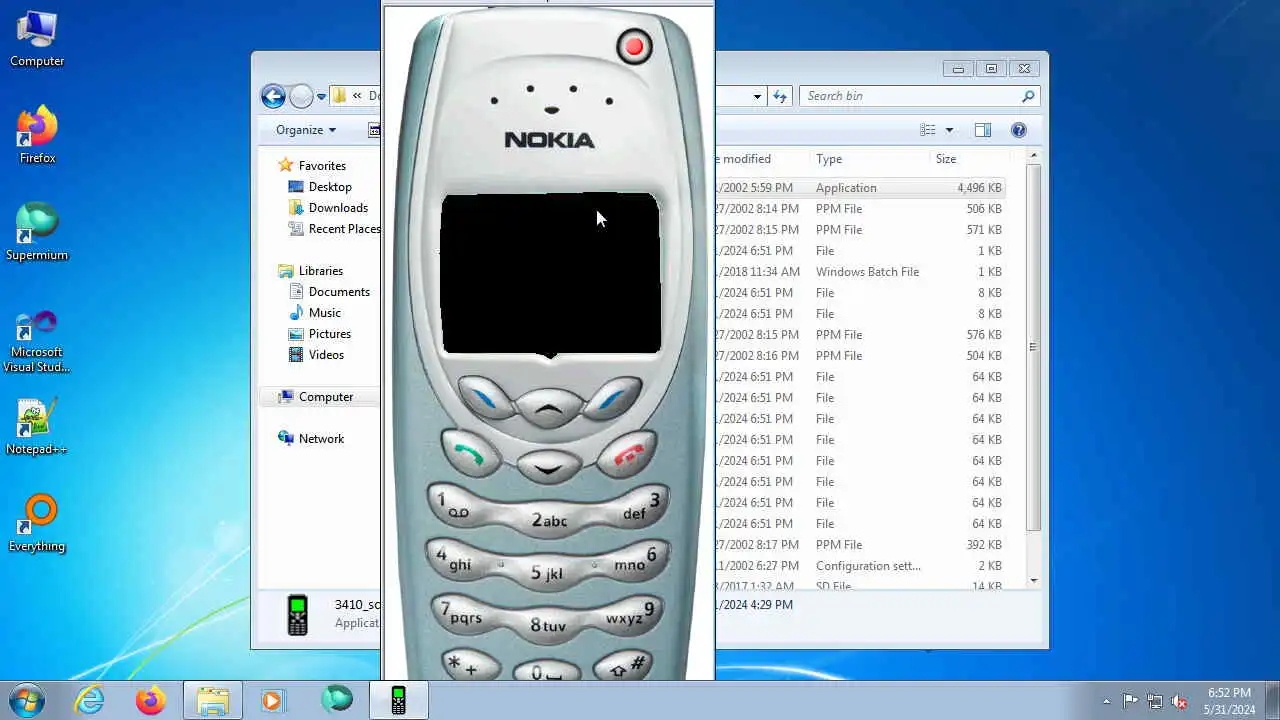Tap keypad number 1
Viewport: 1280px width, 720px height.
pos(455,505)
